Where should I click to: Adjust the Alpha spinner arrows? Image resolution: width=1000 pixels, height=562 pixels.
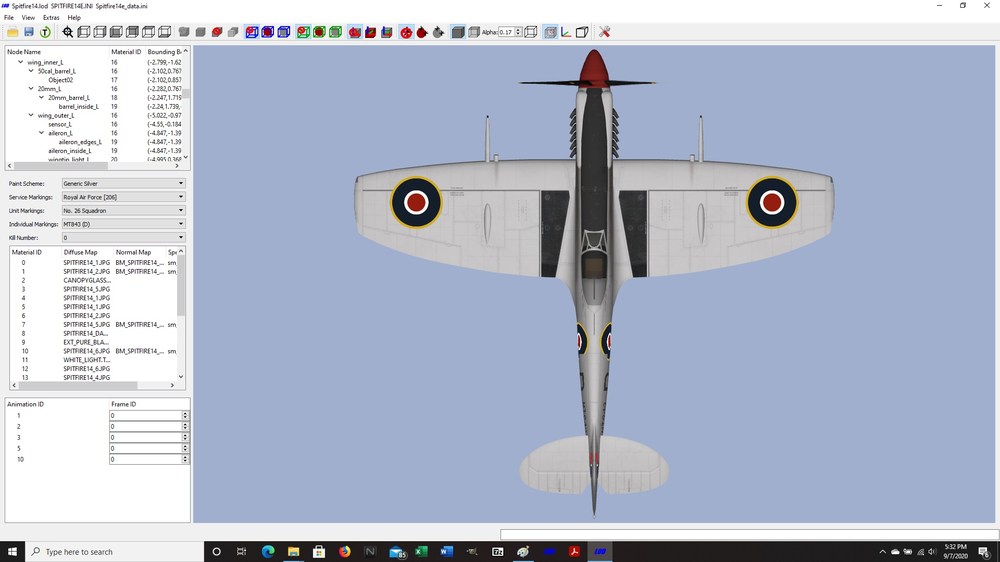point(518,32)
